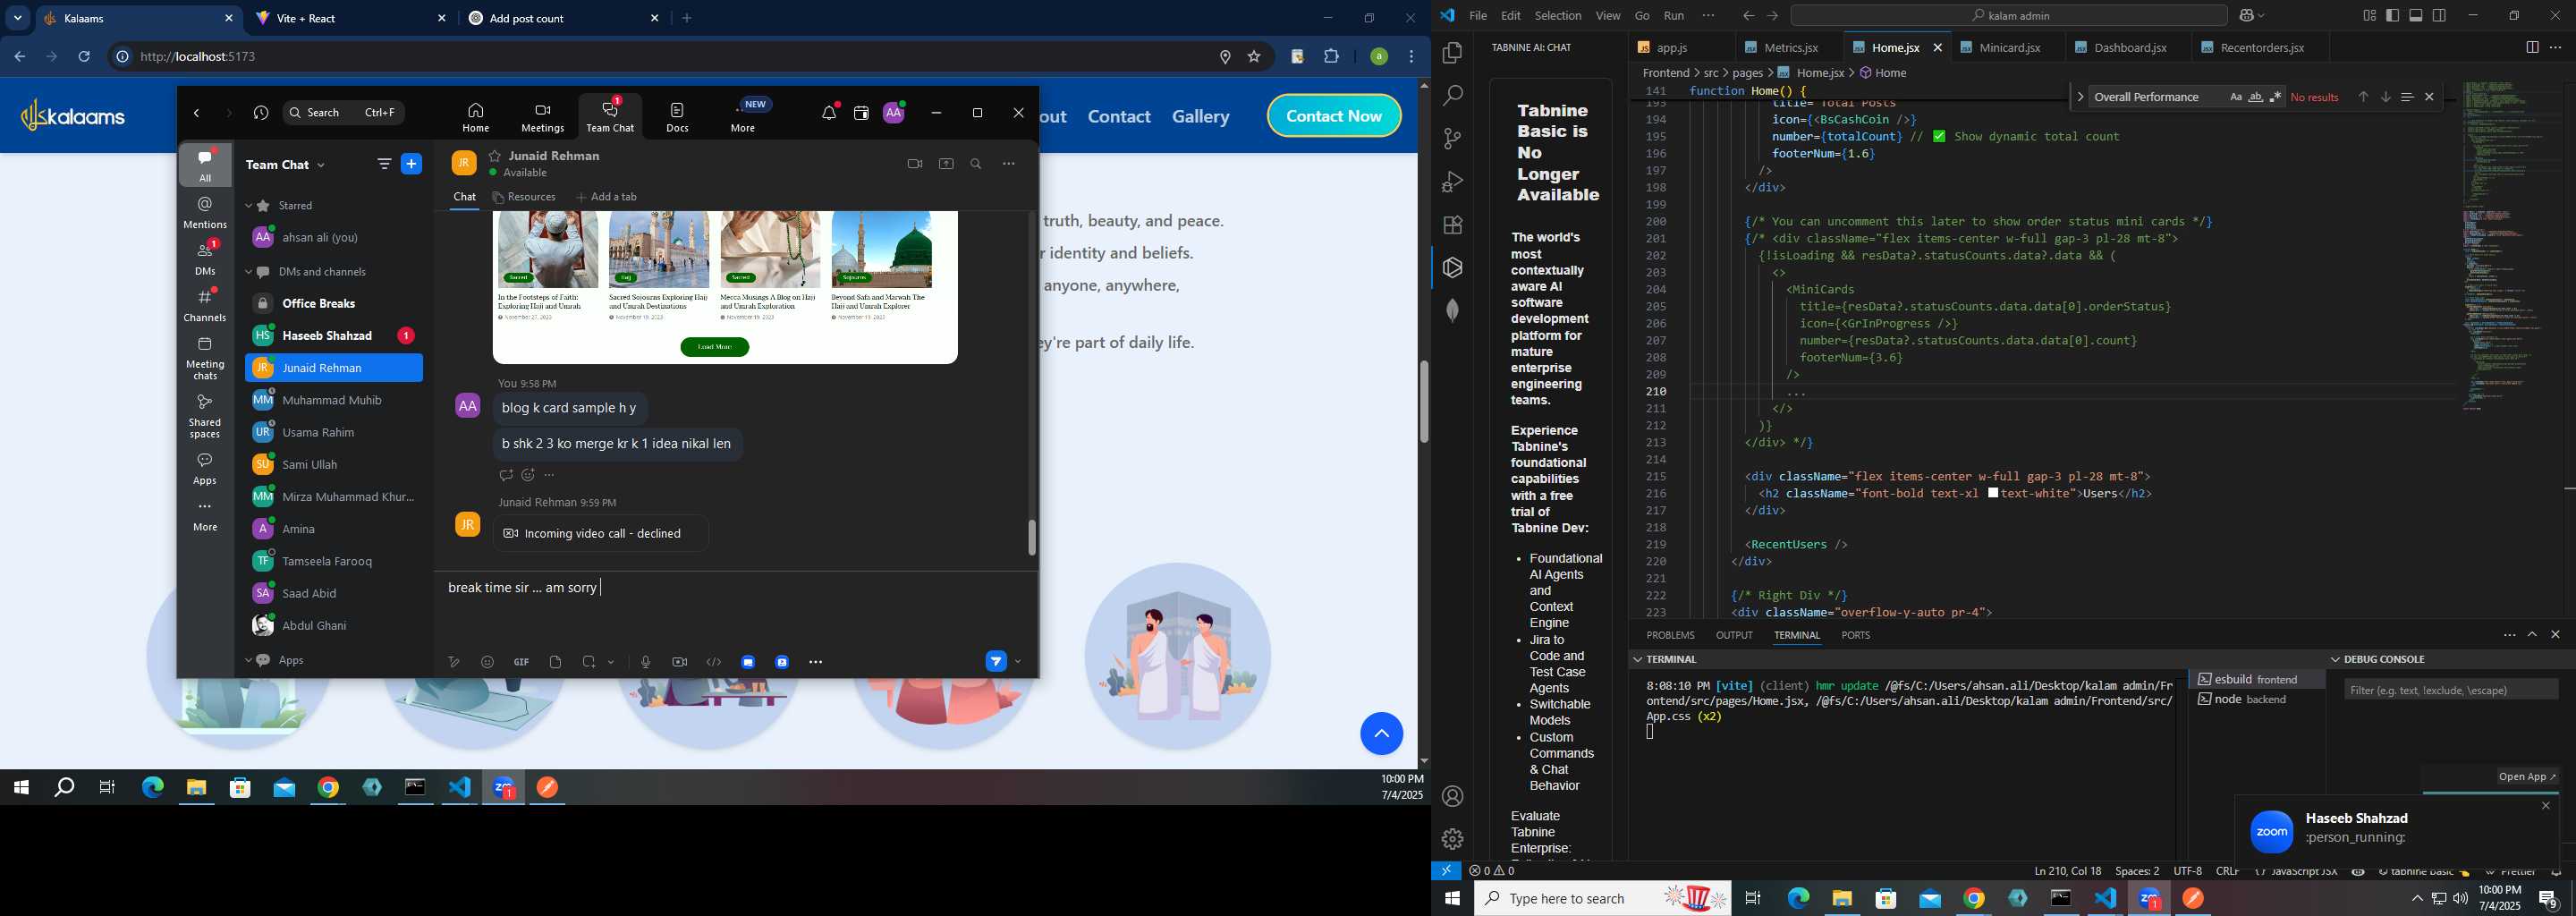Open Docs in Zoom top bar
Image resolution: width=2576 pixels, height=916 pixels.
pos(678,117)
